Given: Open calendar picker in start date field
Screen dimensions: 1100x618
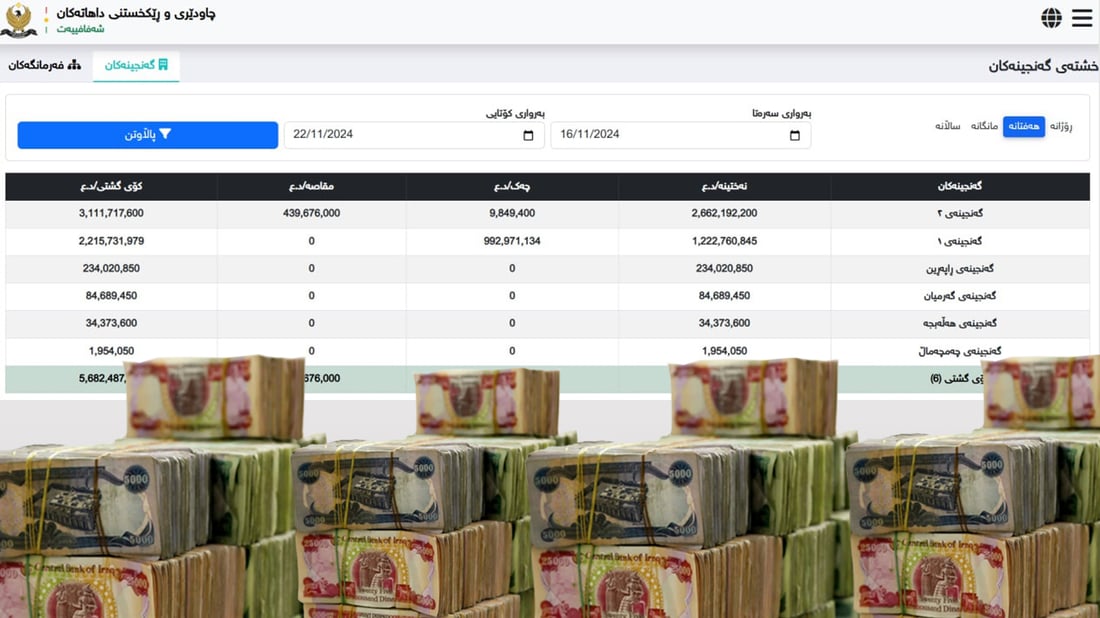Looking at the screenshot, I should pos(795,135).
